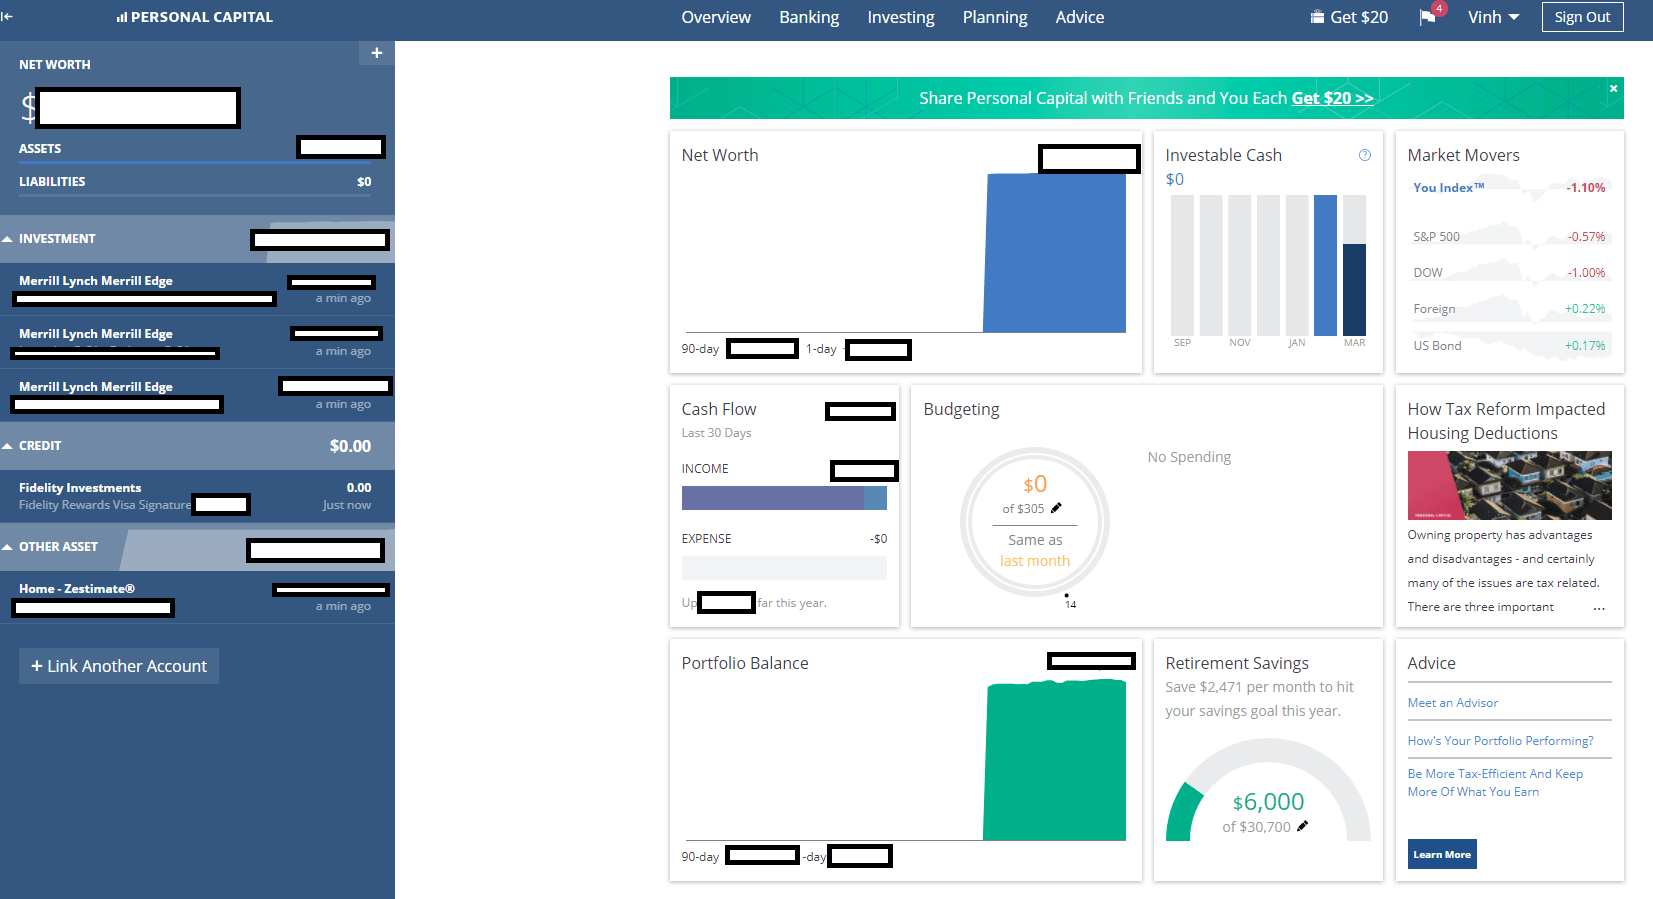Follow the Get $20 >> banner link

point(1332,98)
